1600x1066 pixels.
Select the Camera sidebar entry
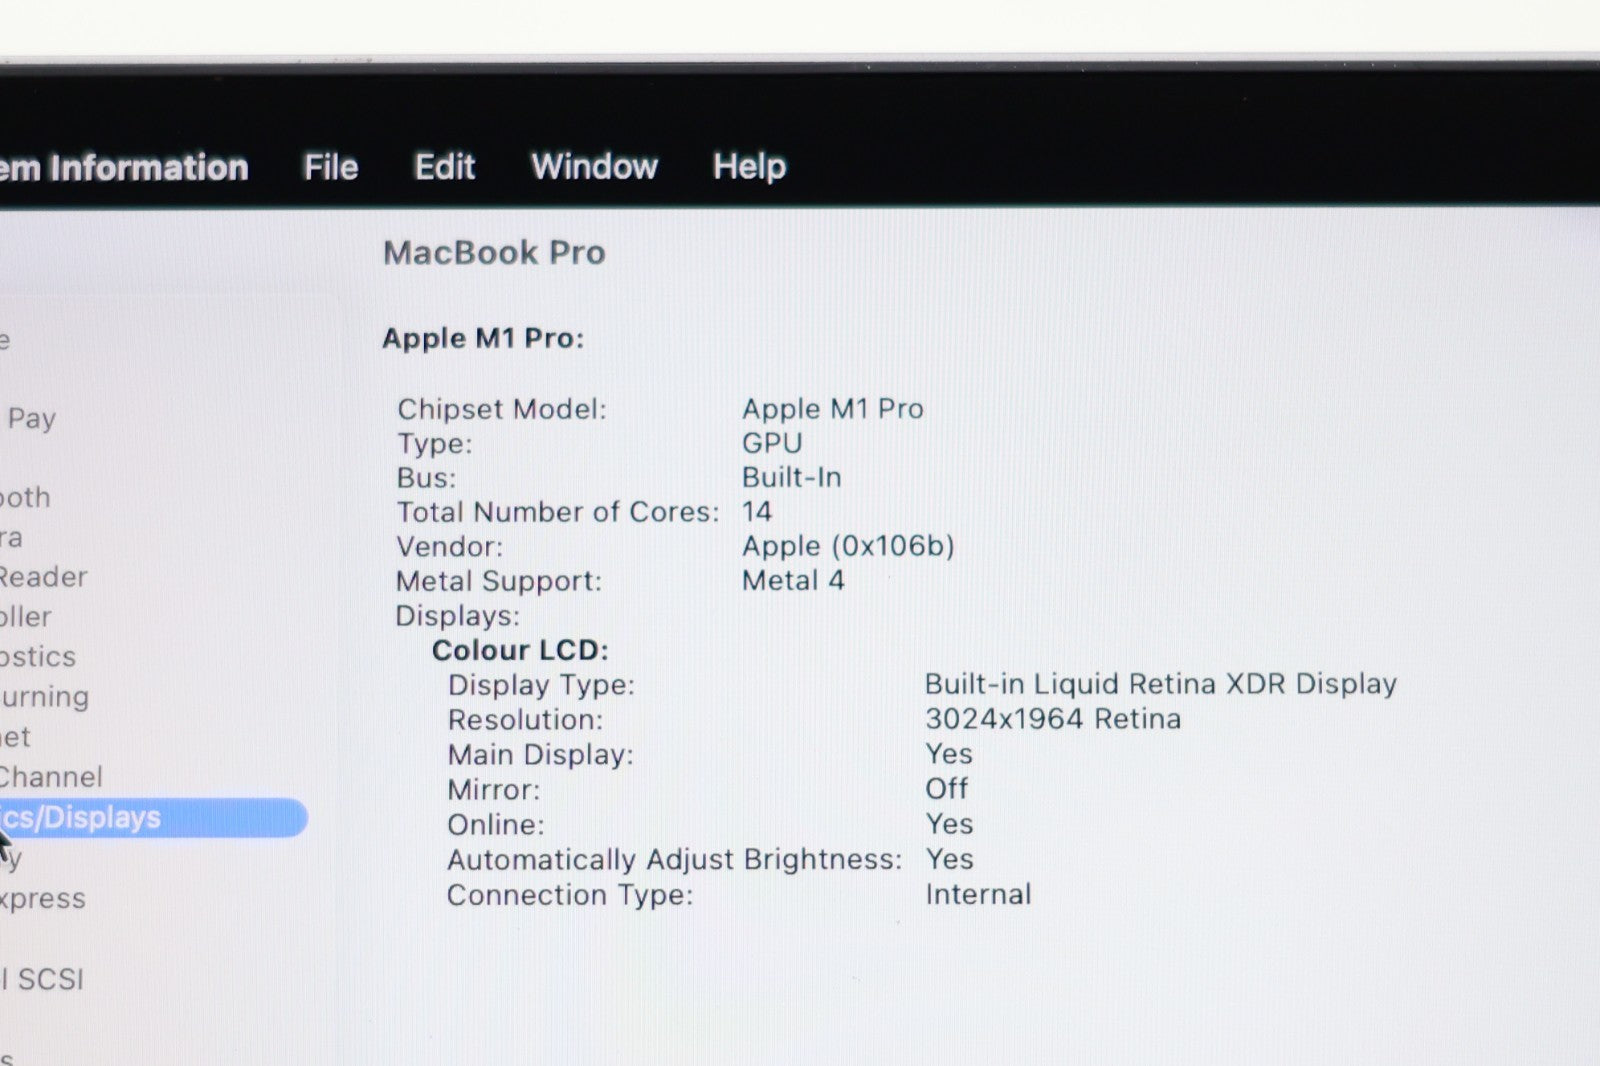point(12,538)
